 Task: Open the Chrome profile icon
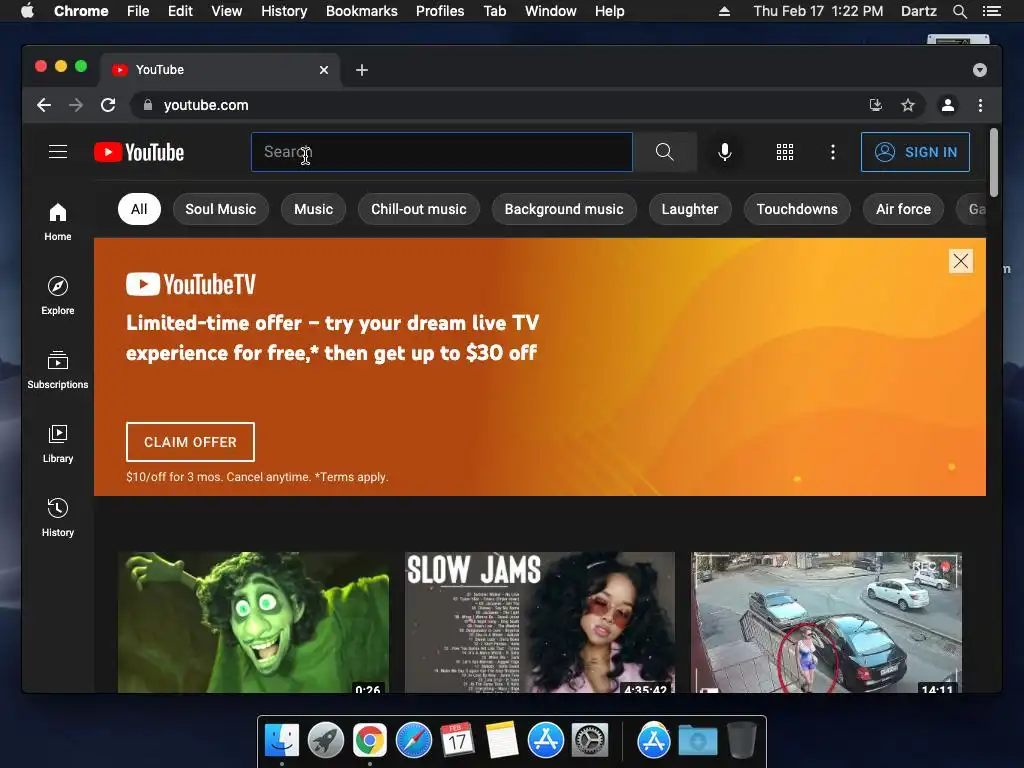tap(948, 105)
